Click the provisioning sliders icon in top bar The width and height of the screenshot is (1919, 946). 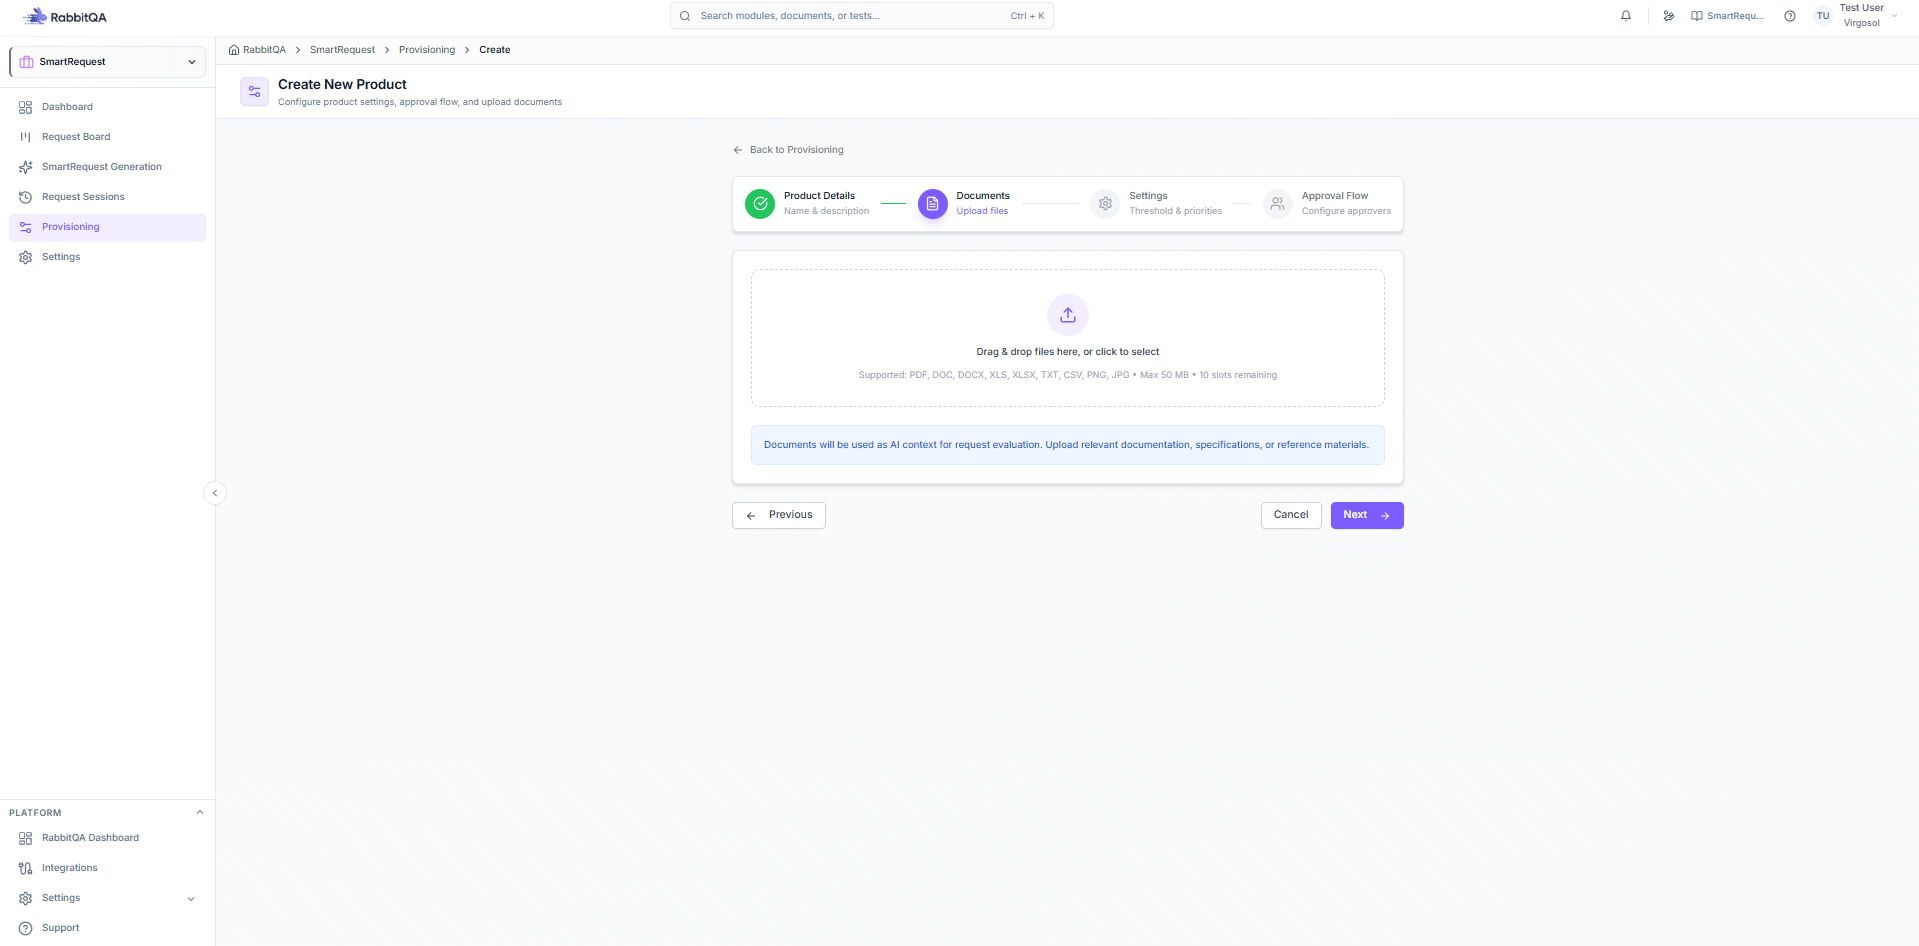(1668, 16)
